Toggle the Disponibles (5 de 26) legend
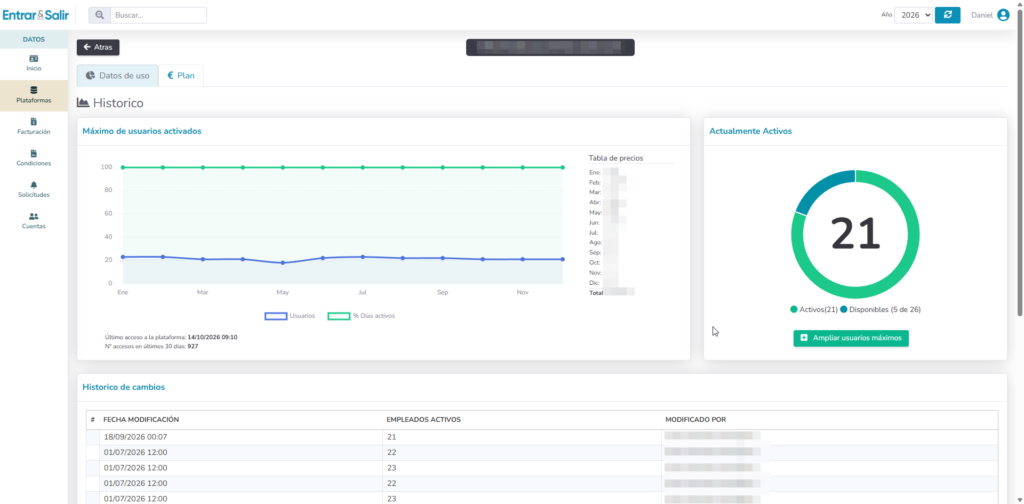 [880, 309]
